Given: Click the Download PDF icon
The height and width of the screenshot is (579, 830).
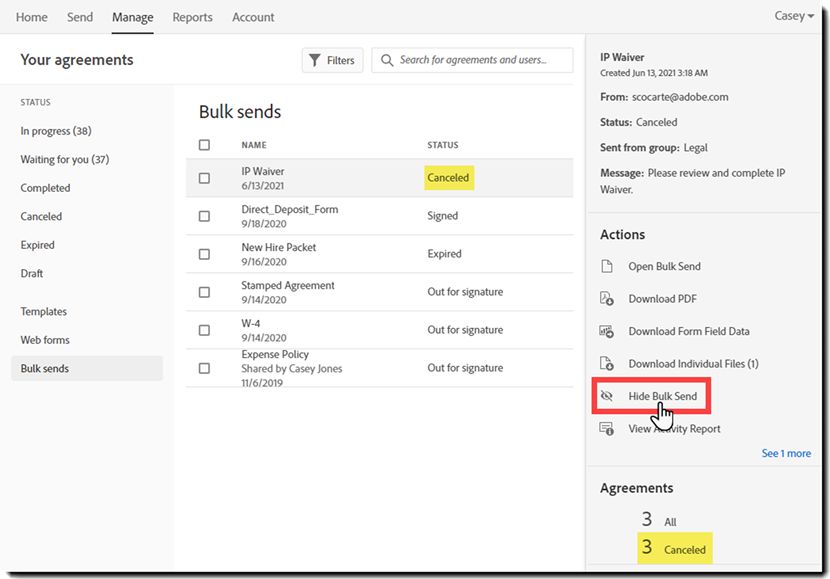Looking at the screenshot, I should click(606, 299).
